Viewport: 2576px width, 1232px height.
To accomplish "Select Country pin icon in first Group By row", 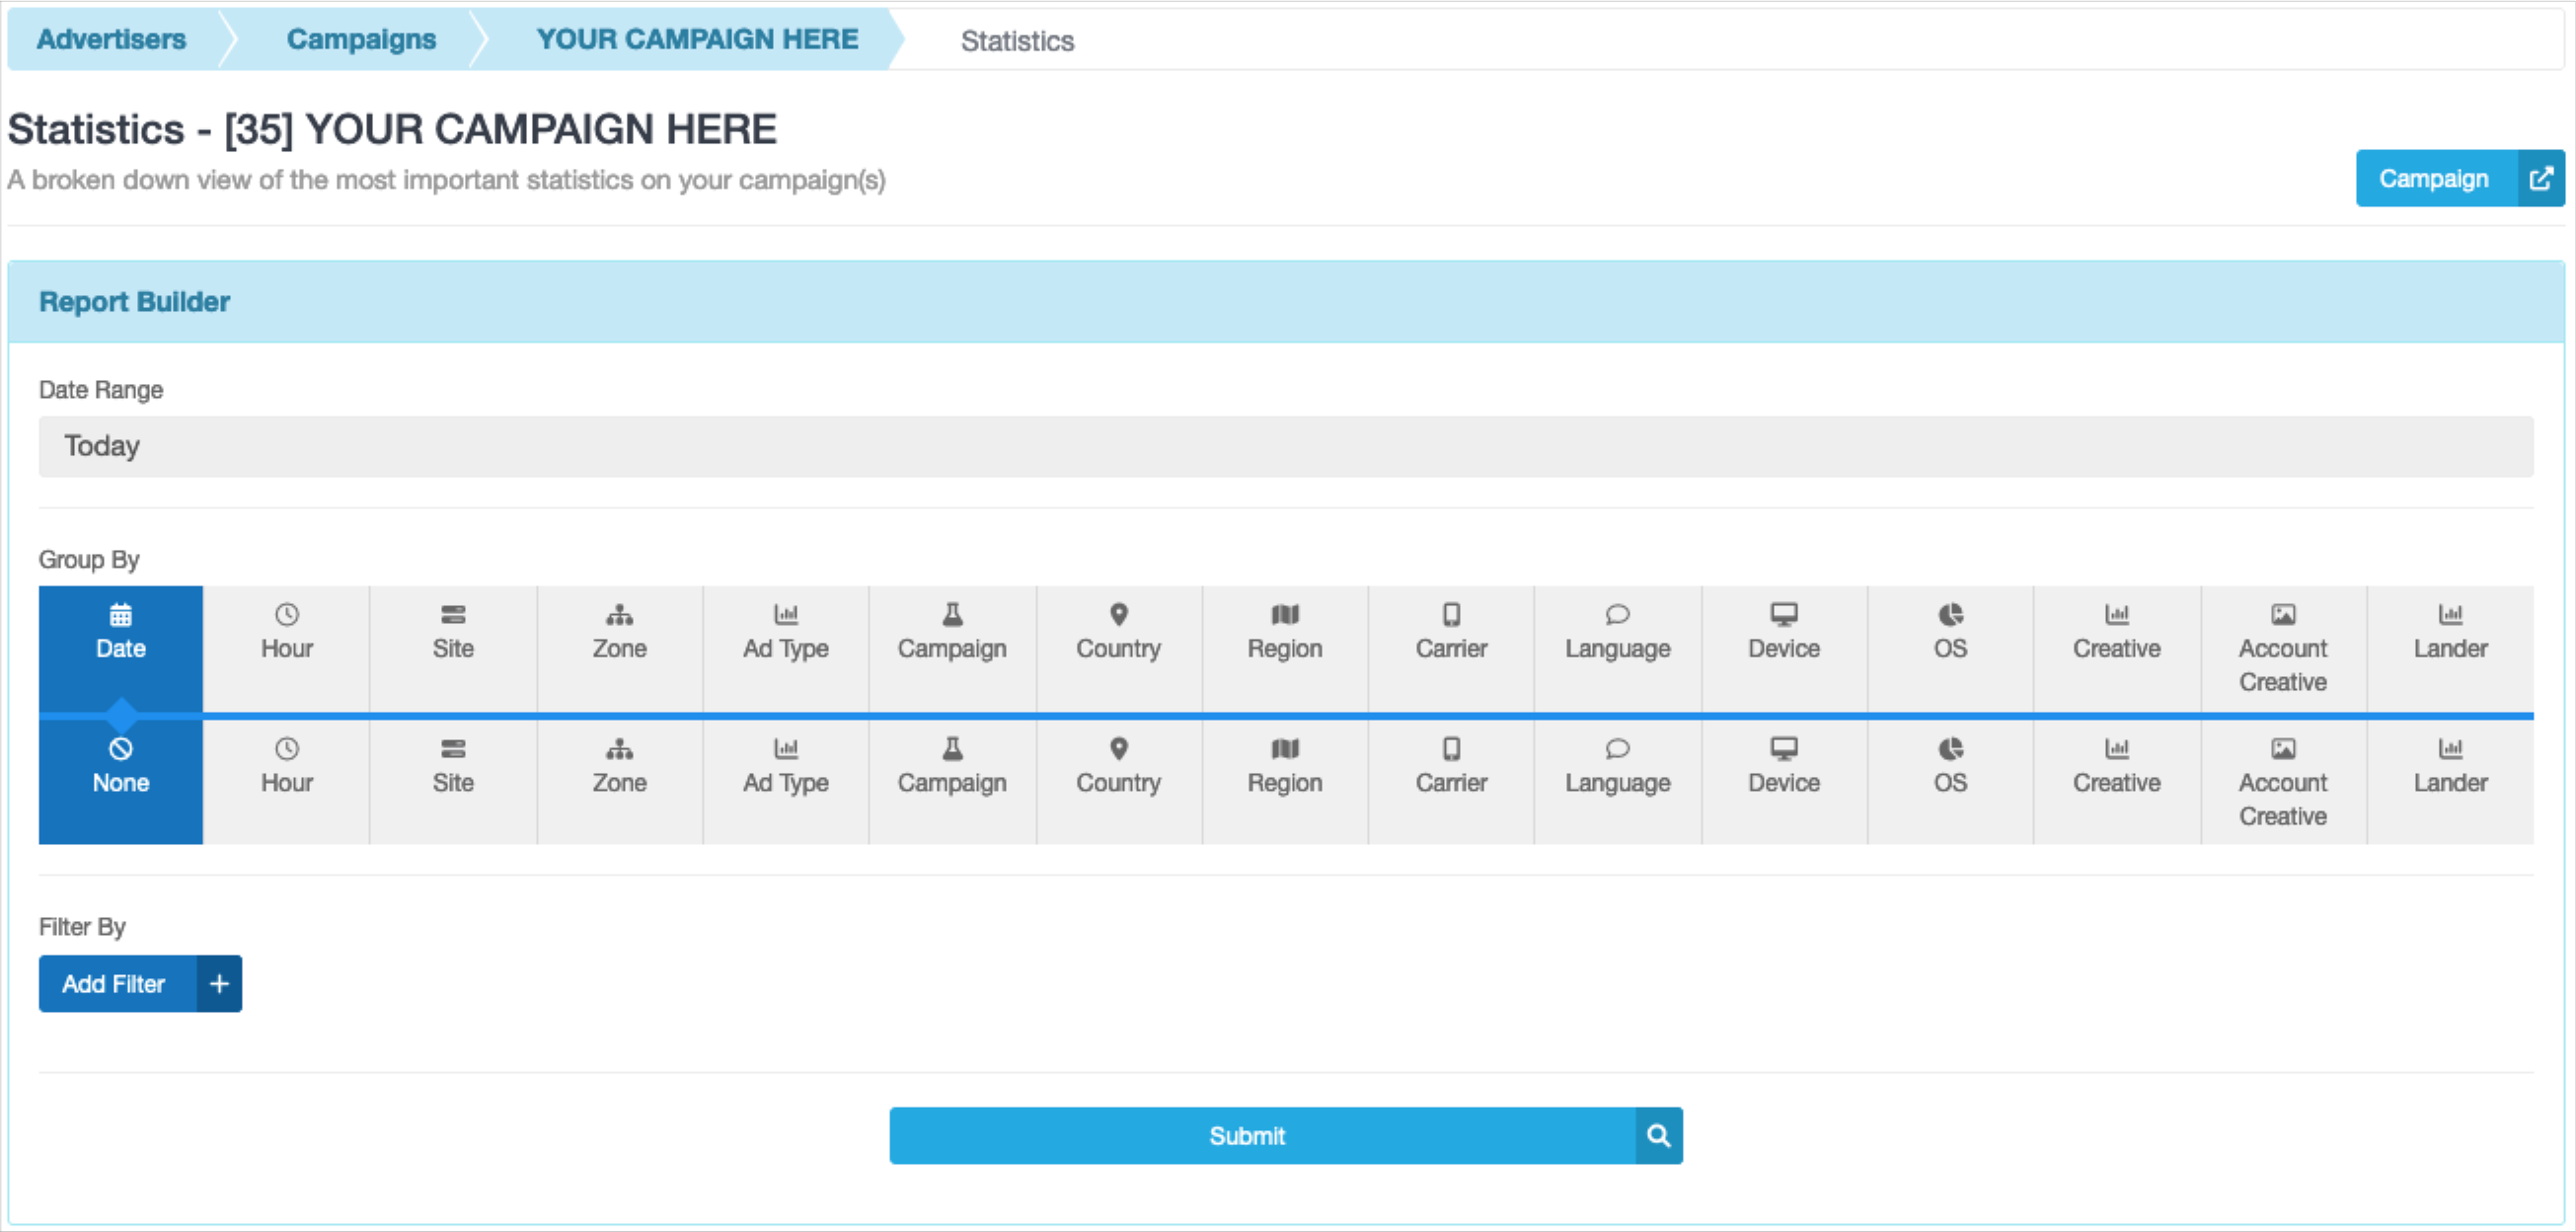I will point(1118,614).
